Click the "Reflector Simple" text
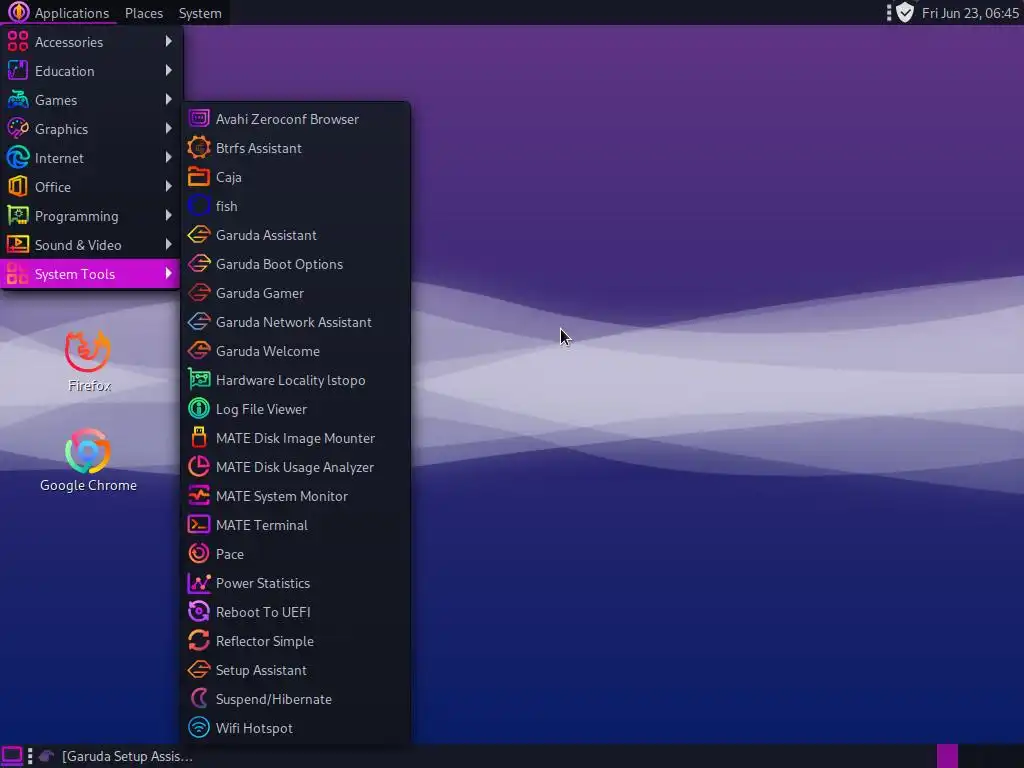Screen dimensions: 1024x768 (x=264, y=641)
